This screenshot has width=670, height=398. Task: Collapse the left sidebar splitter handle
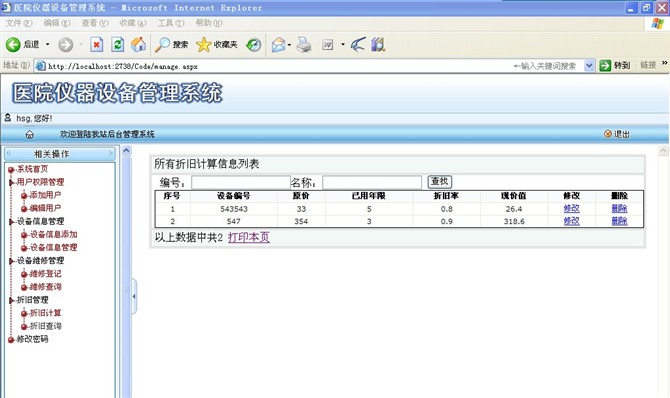pos(134,296)
